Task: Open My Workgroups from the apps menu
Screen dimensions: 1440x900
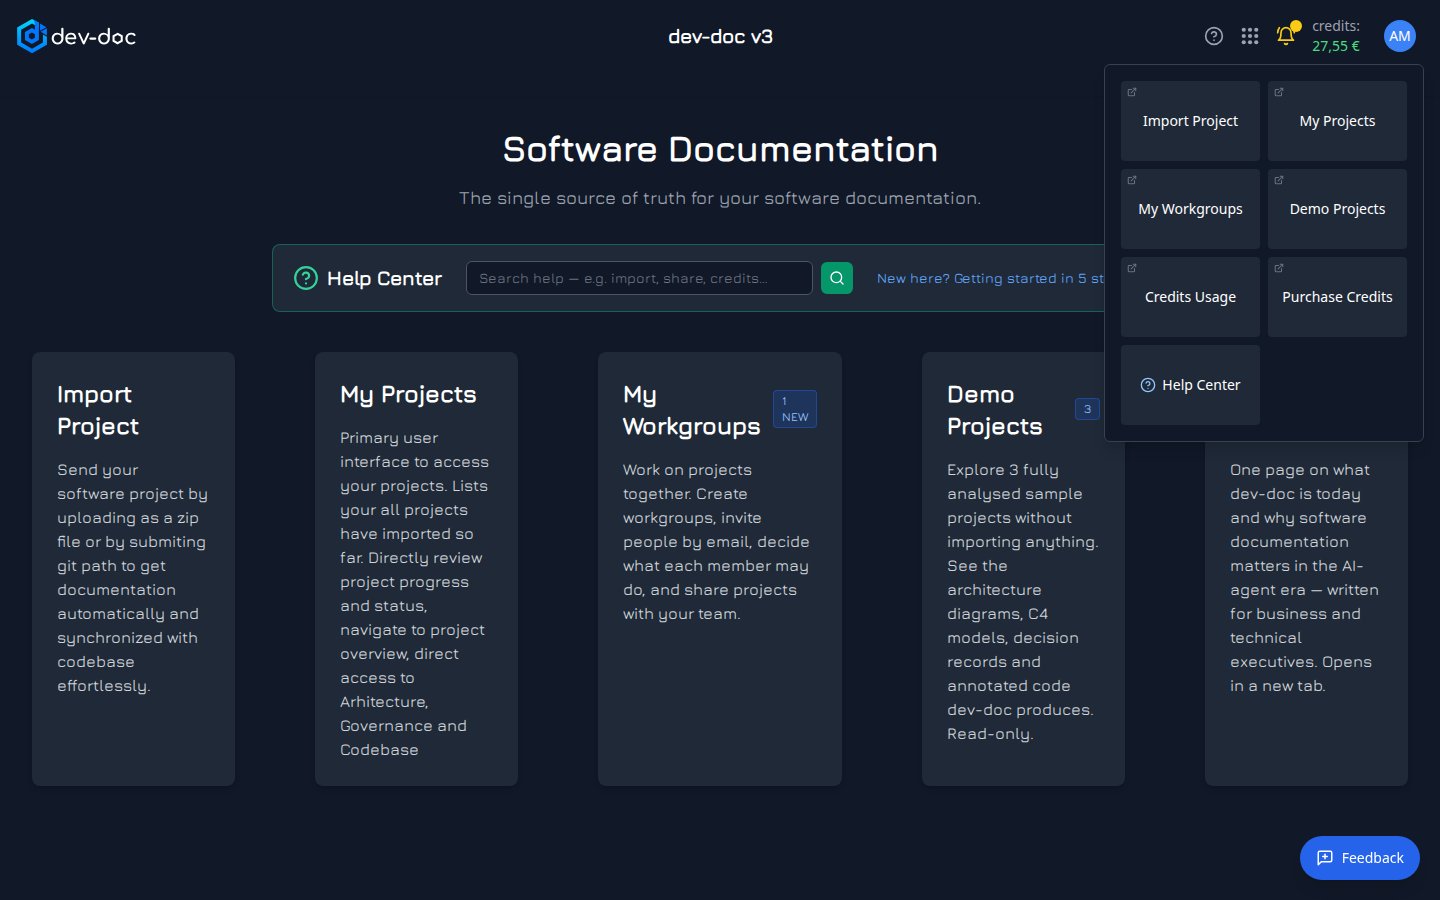Action: tap(1190, 209)
